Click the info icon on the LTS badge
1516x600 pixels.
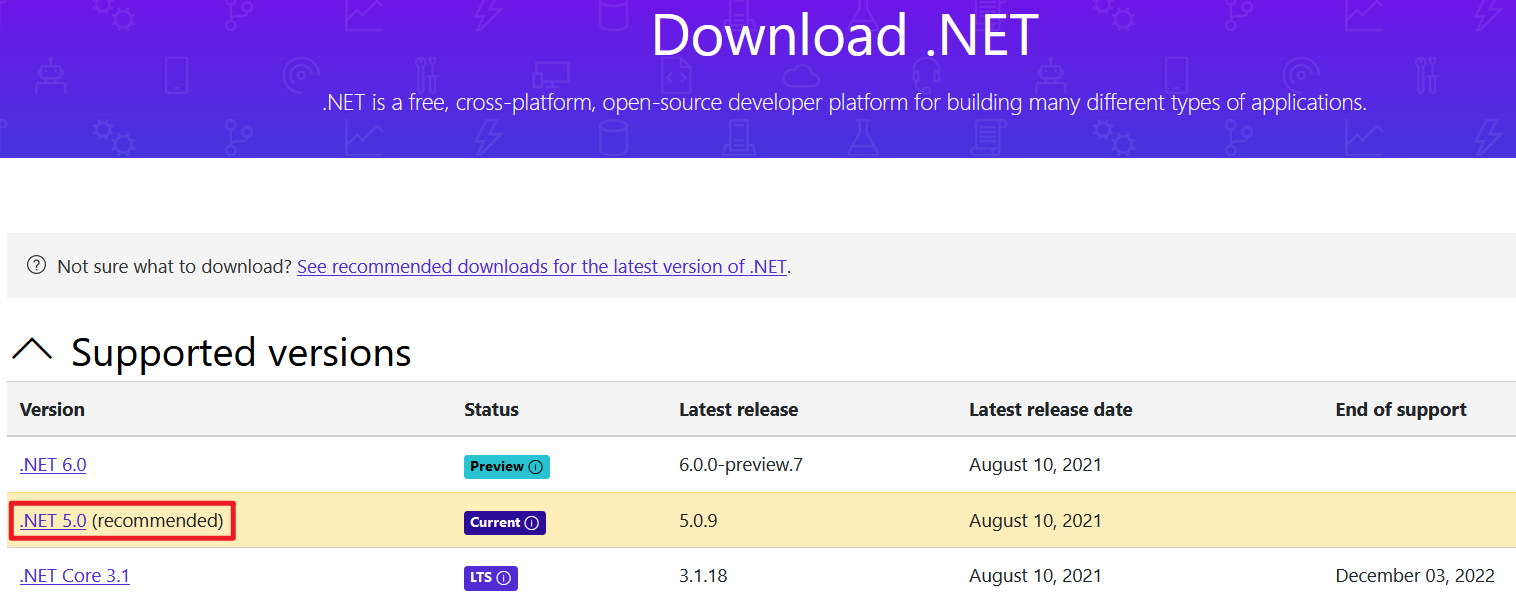[x=504, y=578]
